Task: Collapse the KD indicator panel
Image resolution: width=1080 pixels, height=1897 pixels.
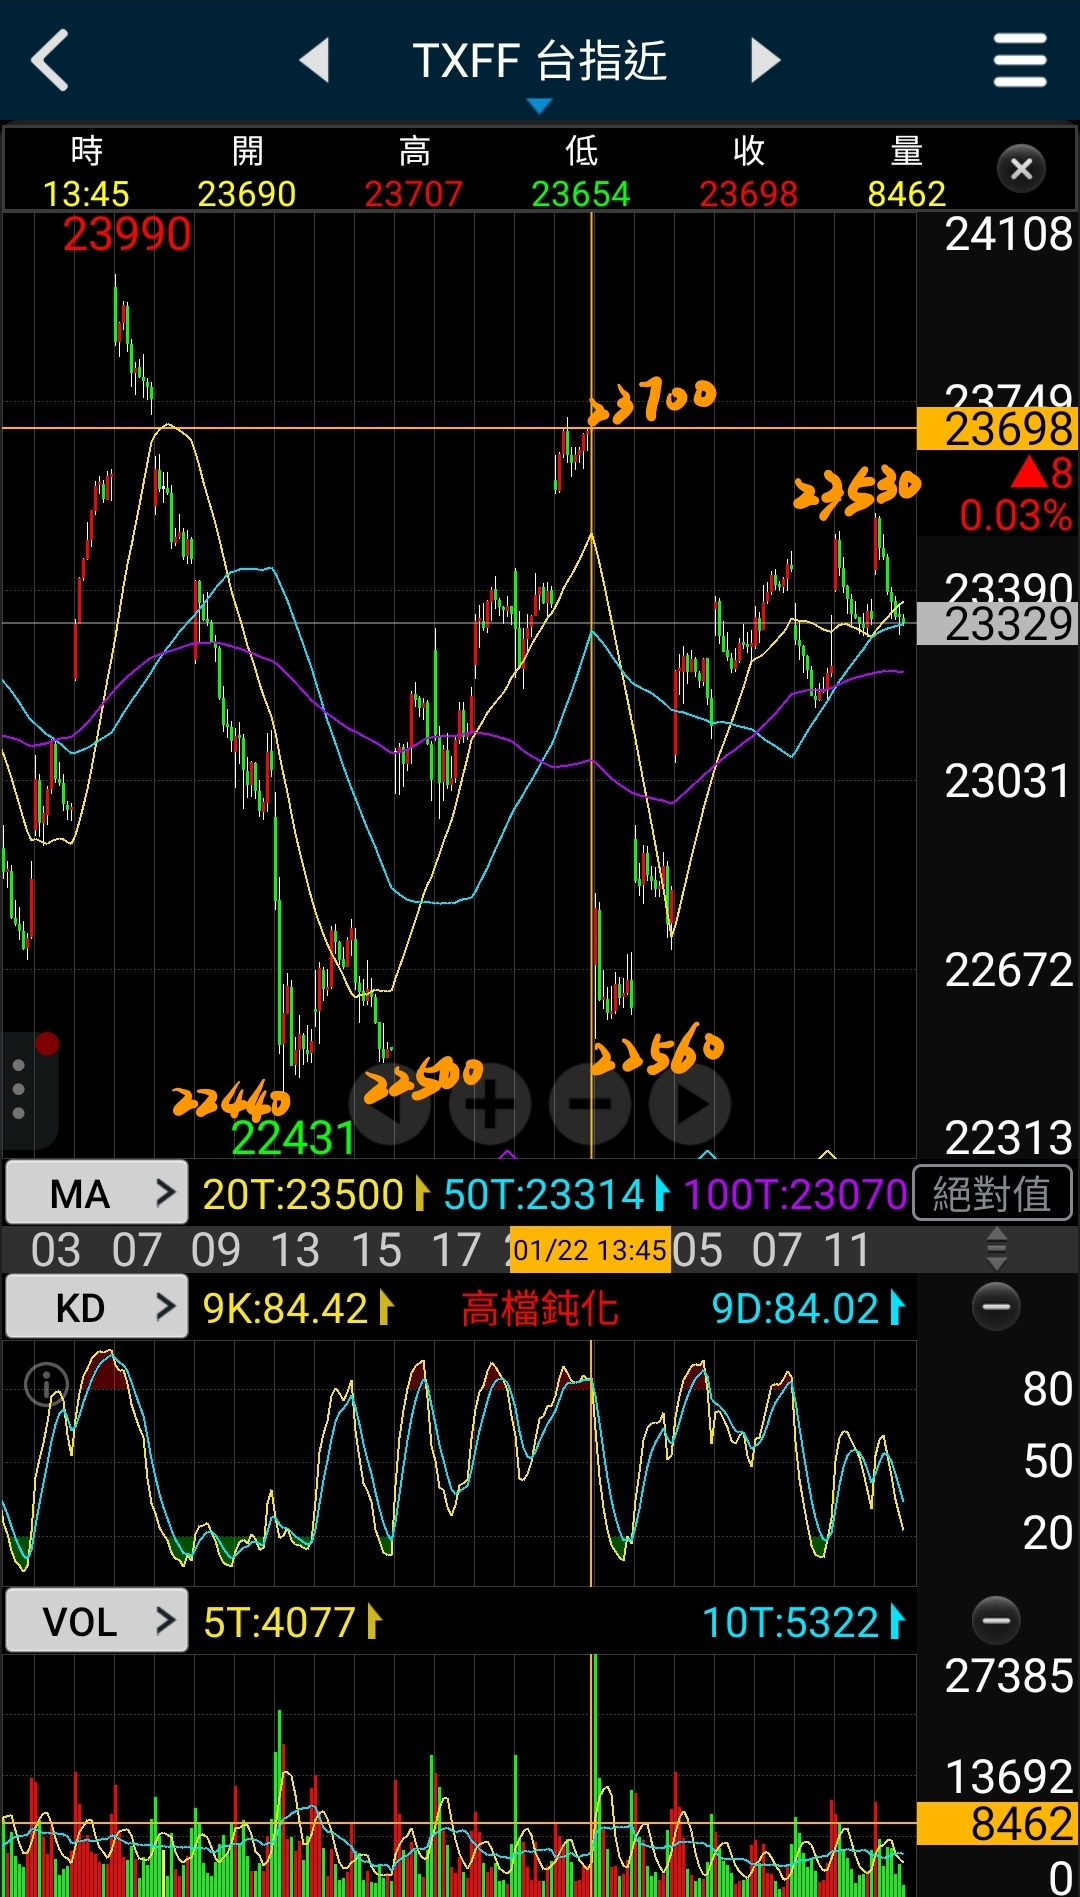Action: pos(996,1307)
